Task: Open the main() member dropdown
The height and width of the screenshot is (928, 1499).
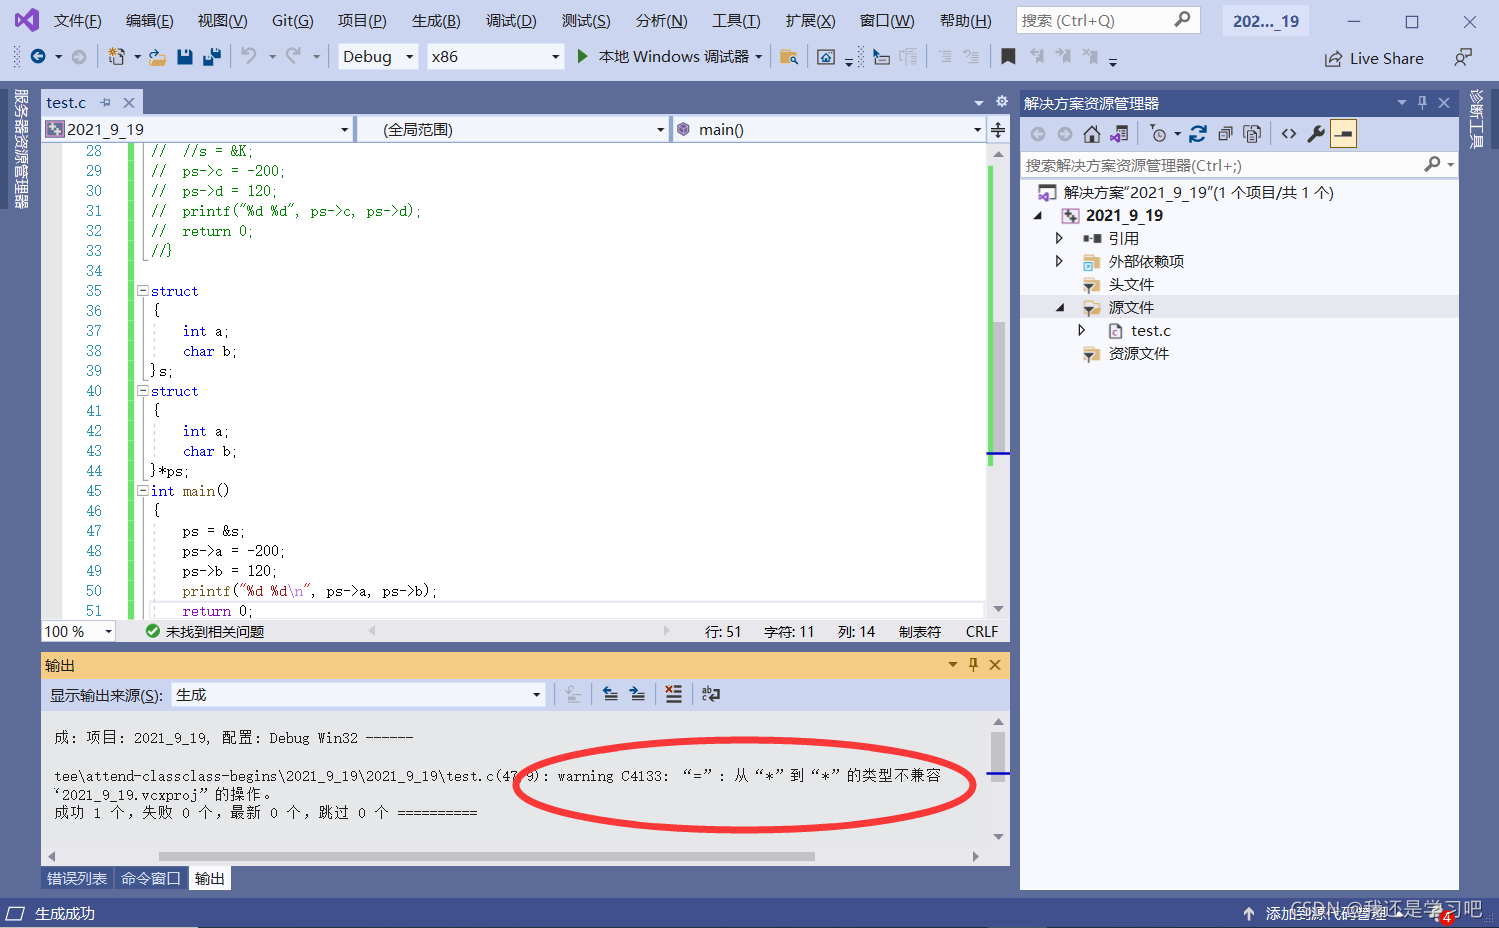Action: coord(828,129)
